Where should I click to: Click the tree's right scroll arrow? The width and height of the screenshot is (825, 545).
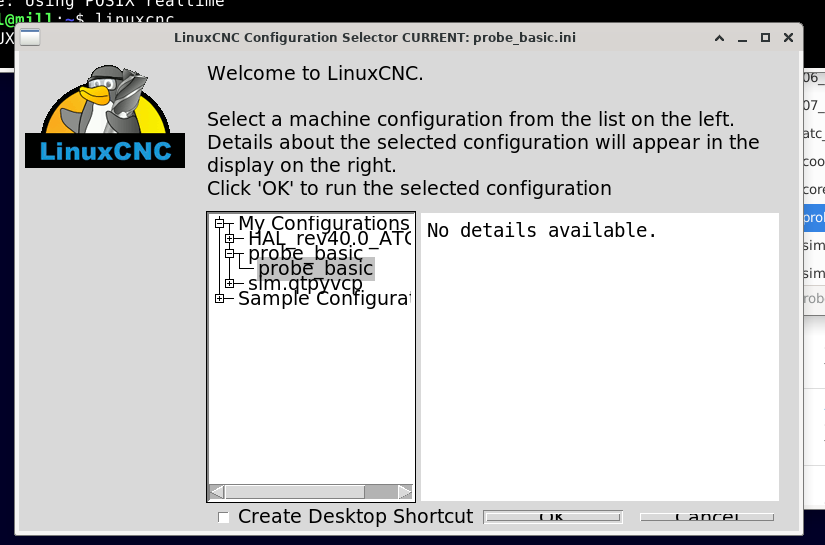pos(405,492)
